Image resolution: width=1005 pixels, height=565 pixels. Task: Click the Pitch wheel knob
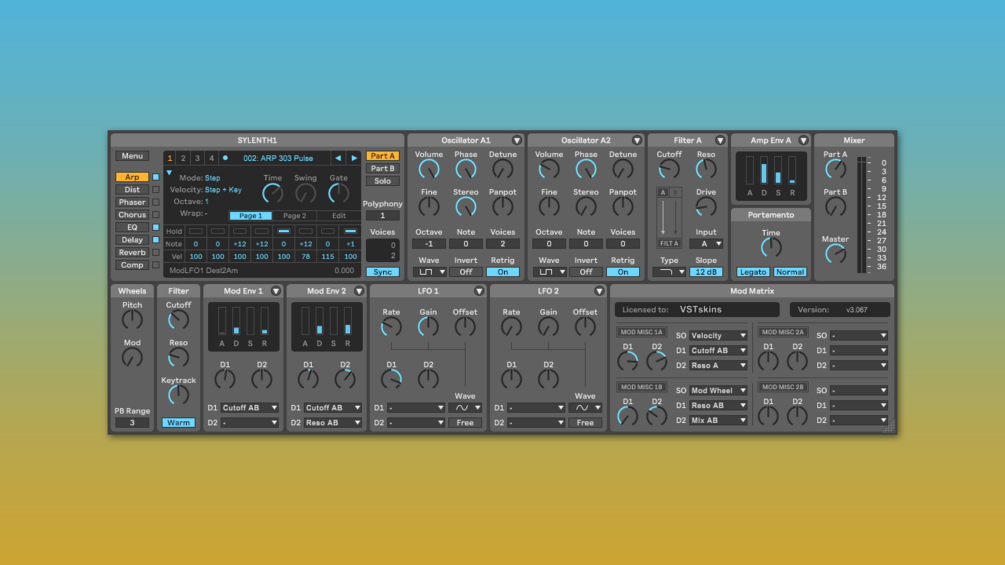(132, 320)
